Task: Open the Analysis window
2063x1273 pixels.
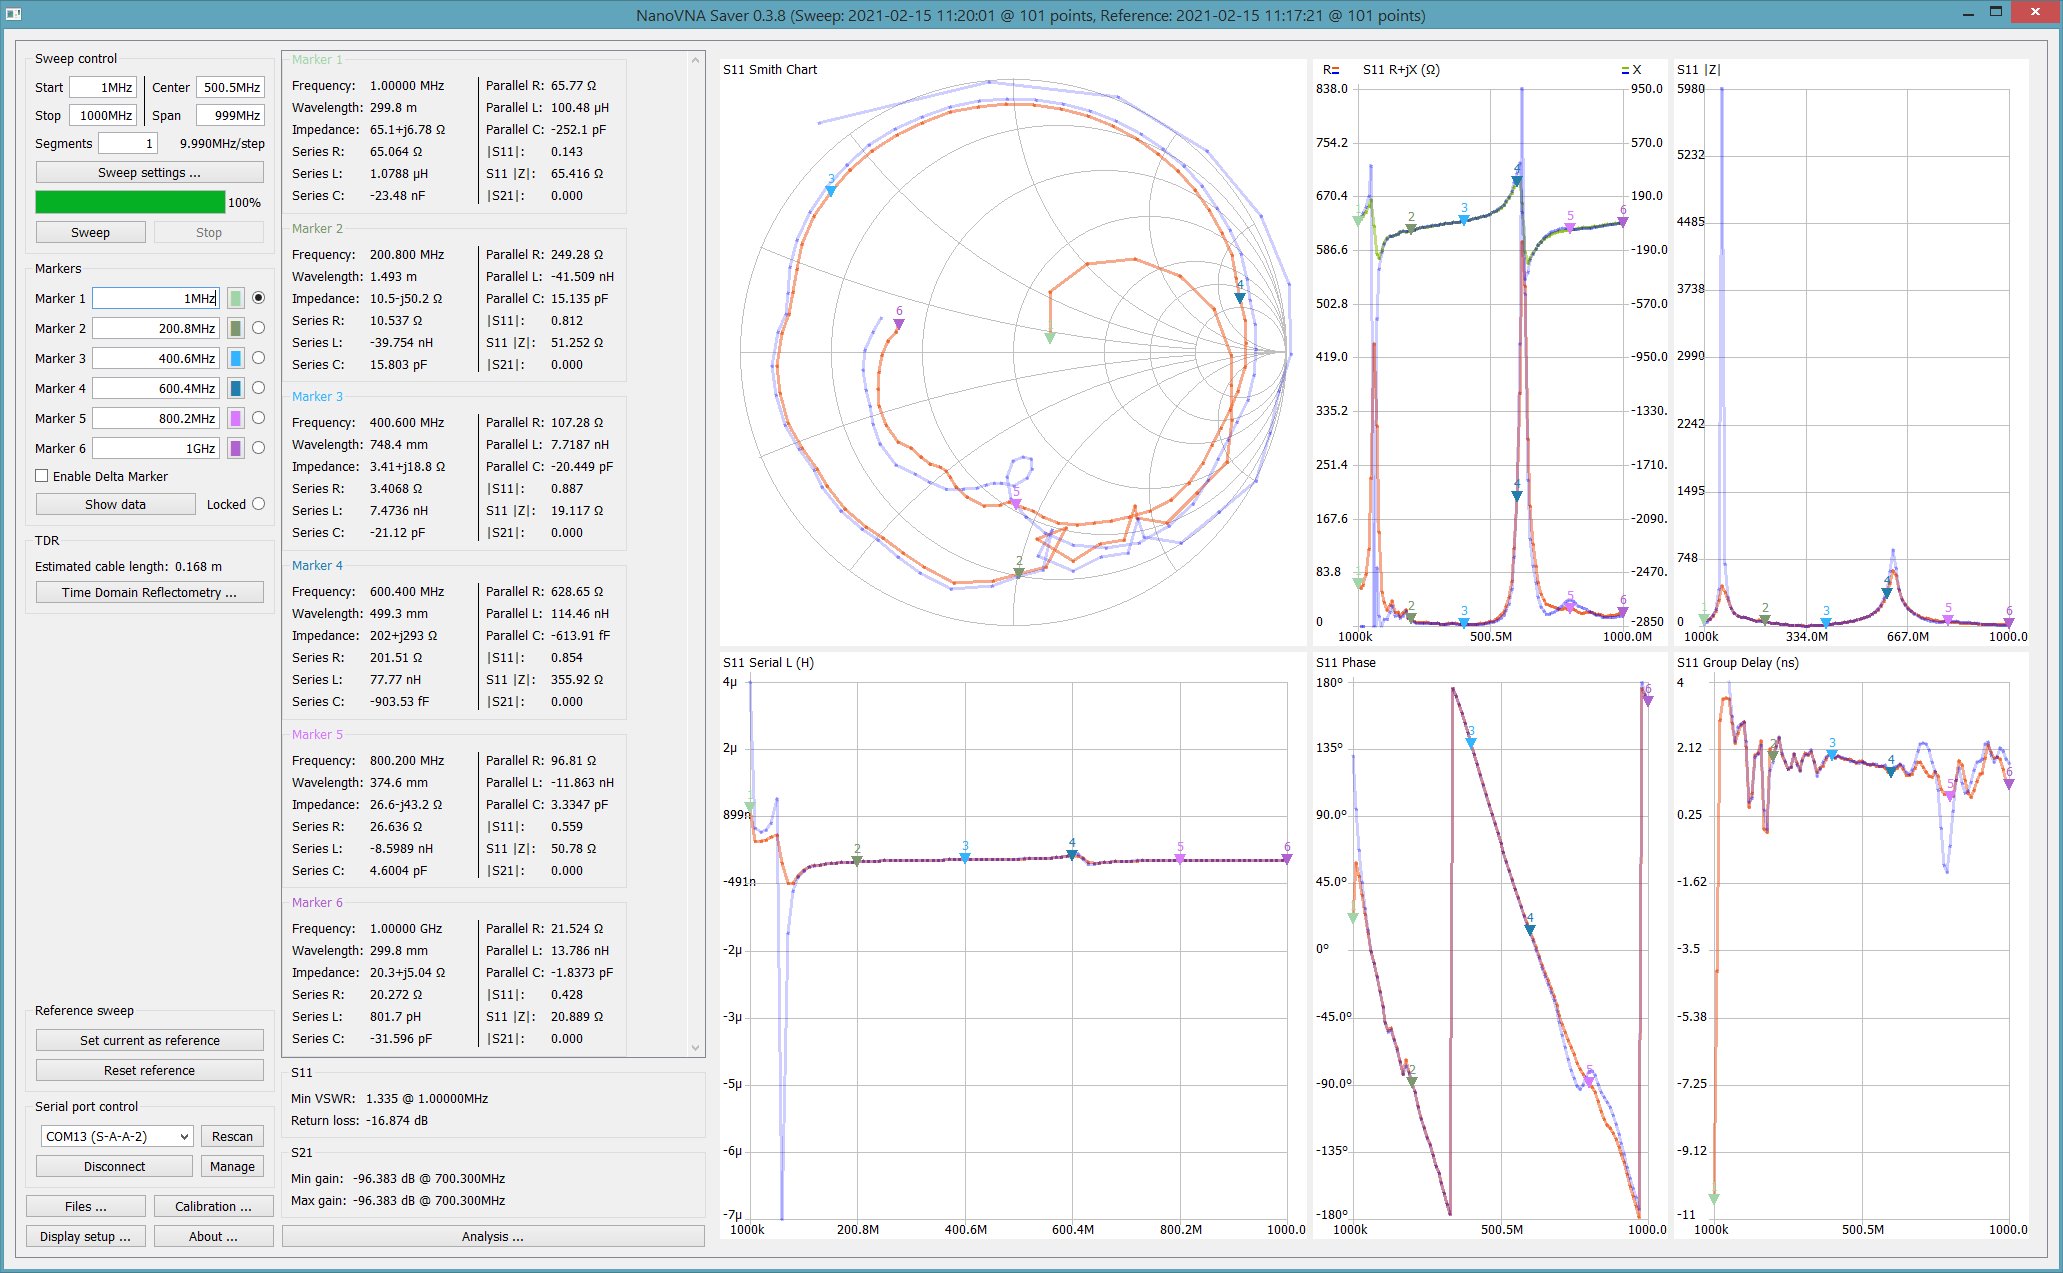Action: pos(493,1236)
